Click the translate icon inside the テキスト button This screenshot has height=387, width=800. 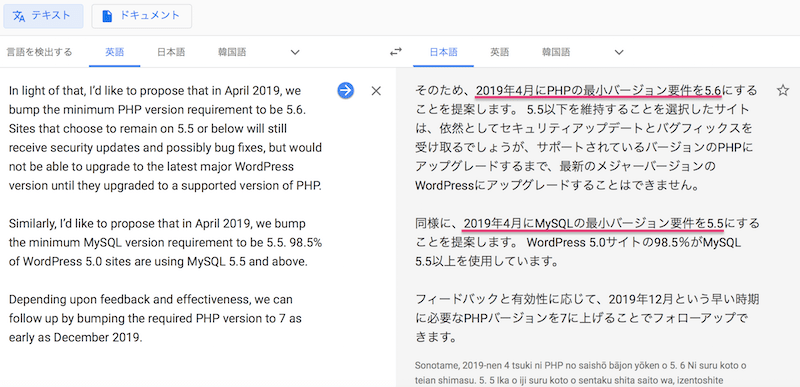19,16
